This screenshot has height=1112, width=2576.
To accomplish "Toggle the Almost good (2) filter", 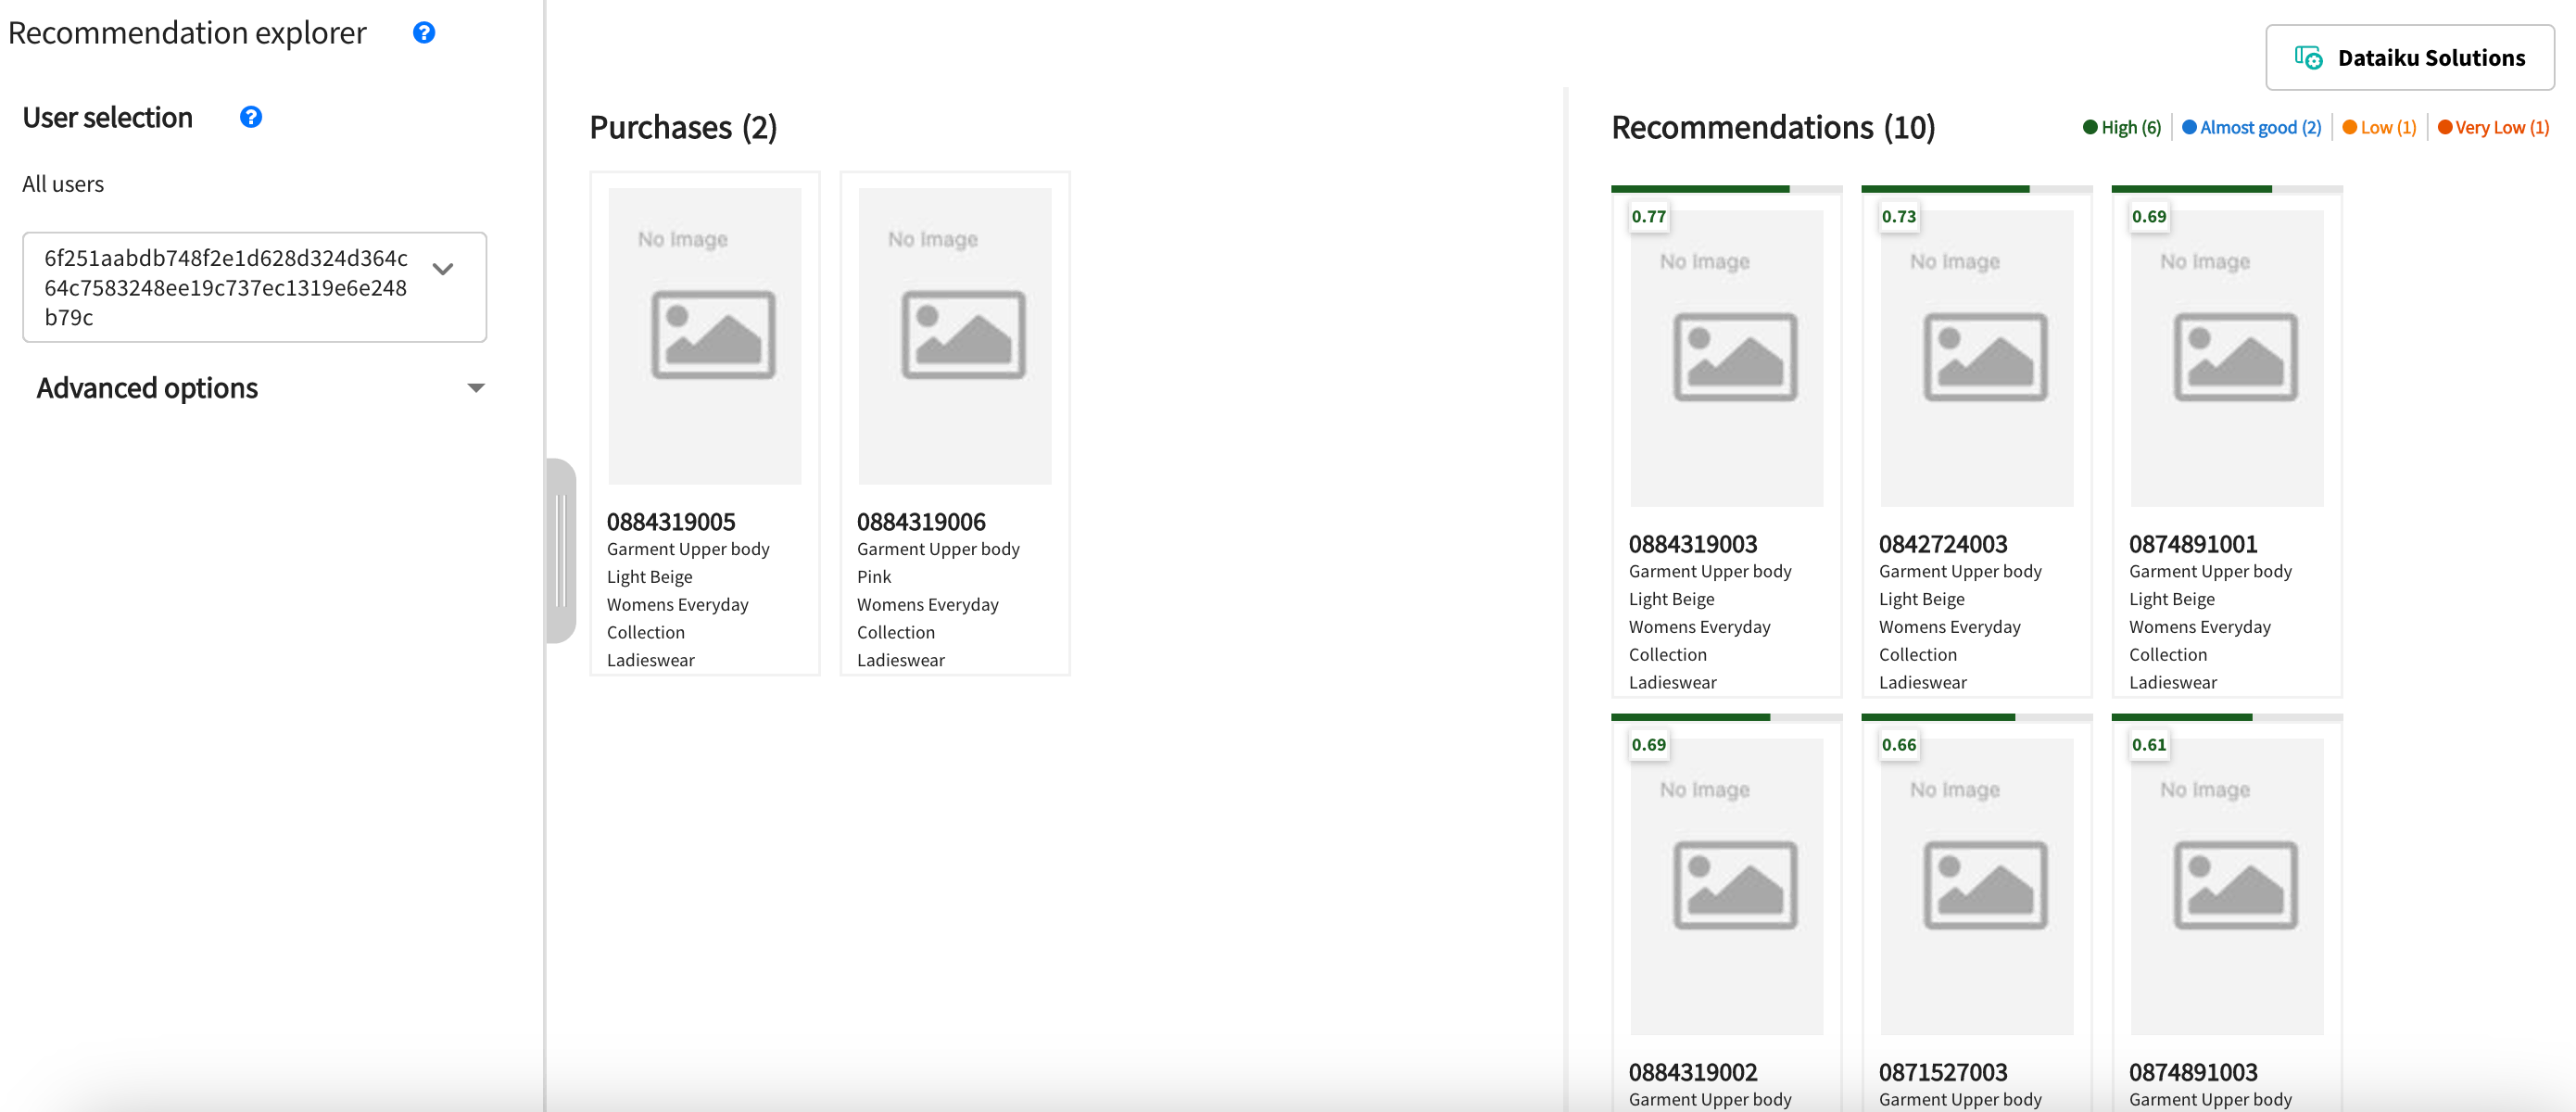I will click(x=2252, y=127).
